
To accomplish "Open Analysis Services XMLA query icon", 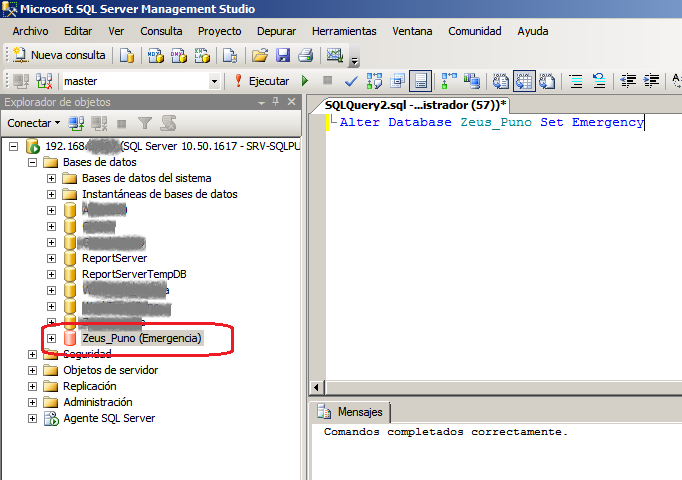I will coord(202,56).
